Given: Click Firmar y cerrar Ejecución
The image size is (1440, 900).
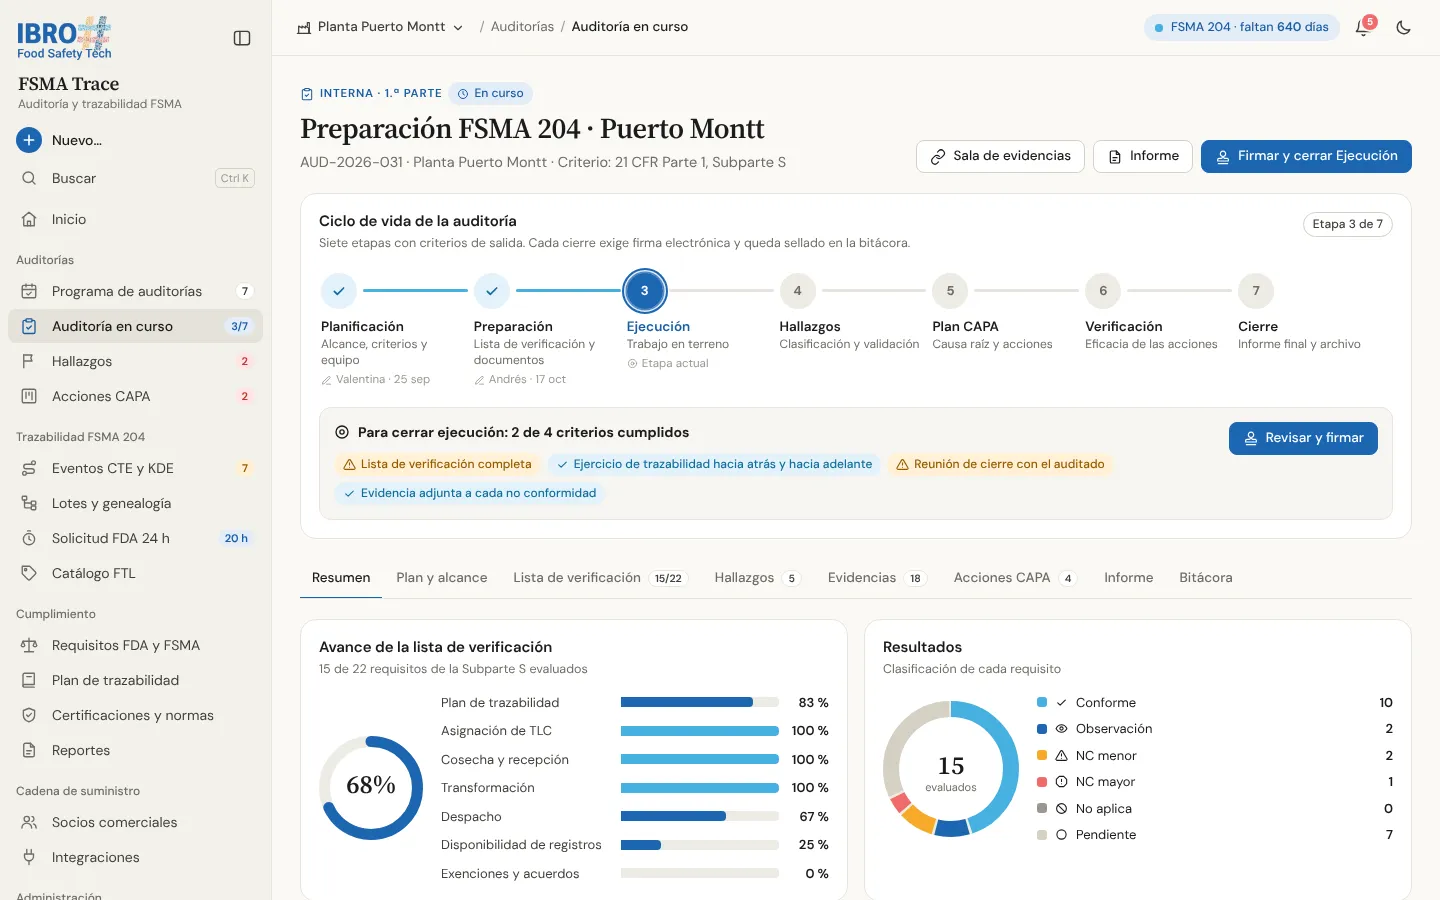Looking at the screenshot, I should (x=1306, y=156).
